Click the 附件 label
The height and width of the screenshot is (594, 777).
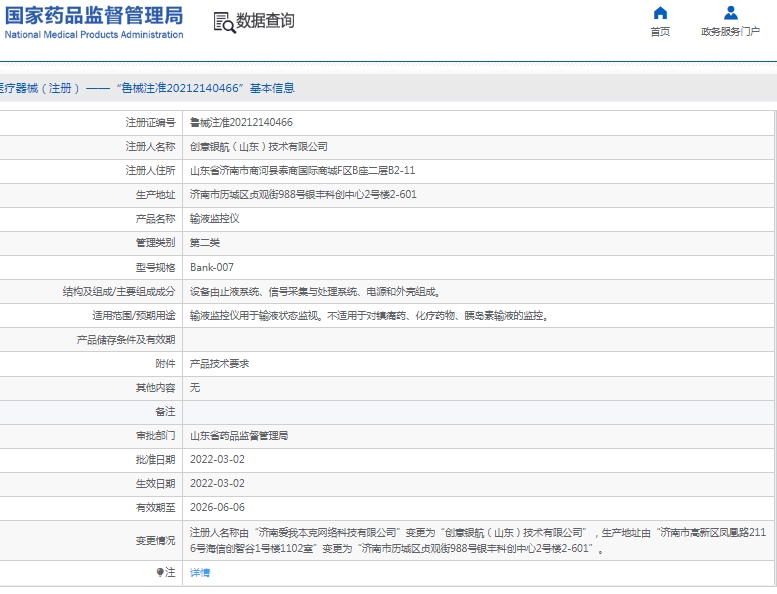click(165, 364)
